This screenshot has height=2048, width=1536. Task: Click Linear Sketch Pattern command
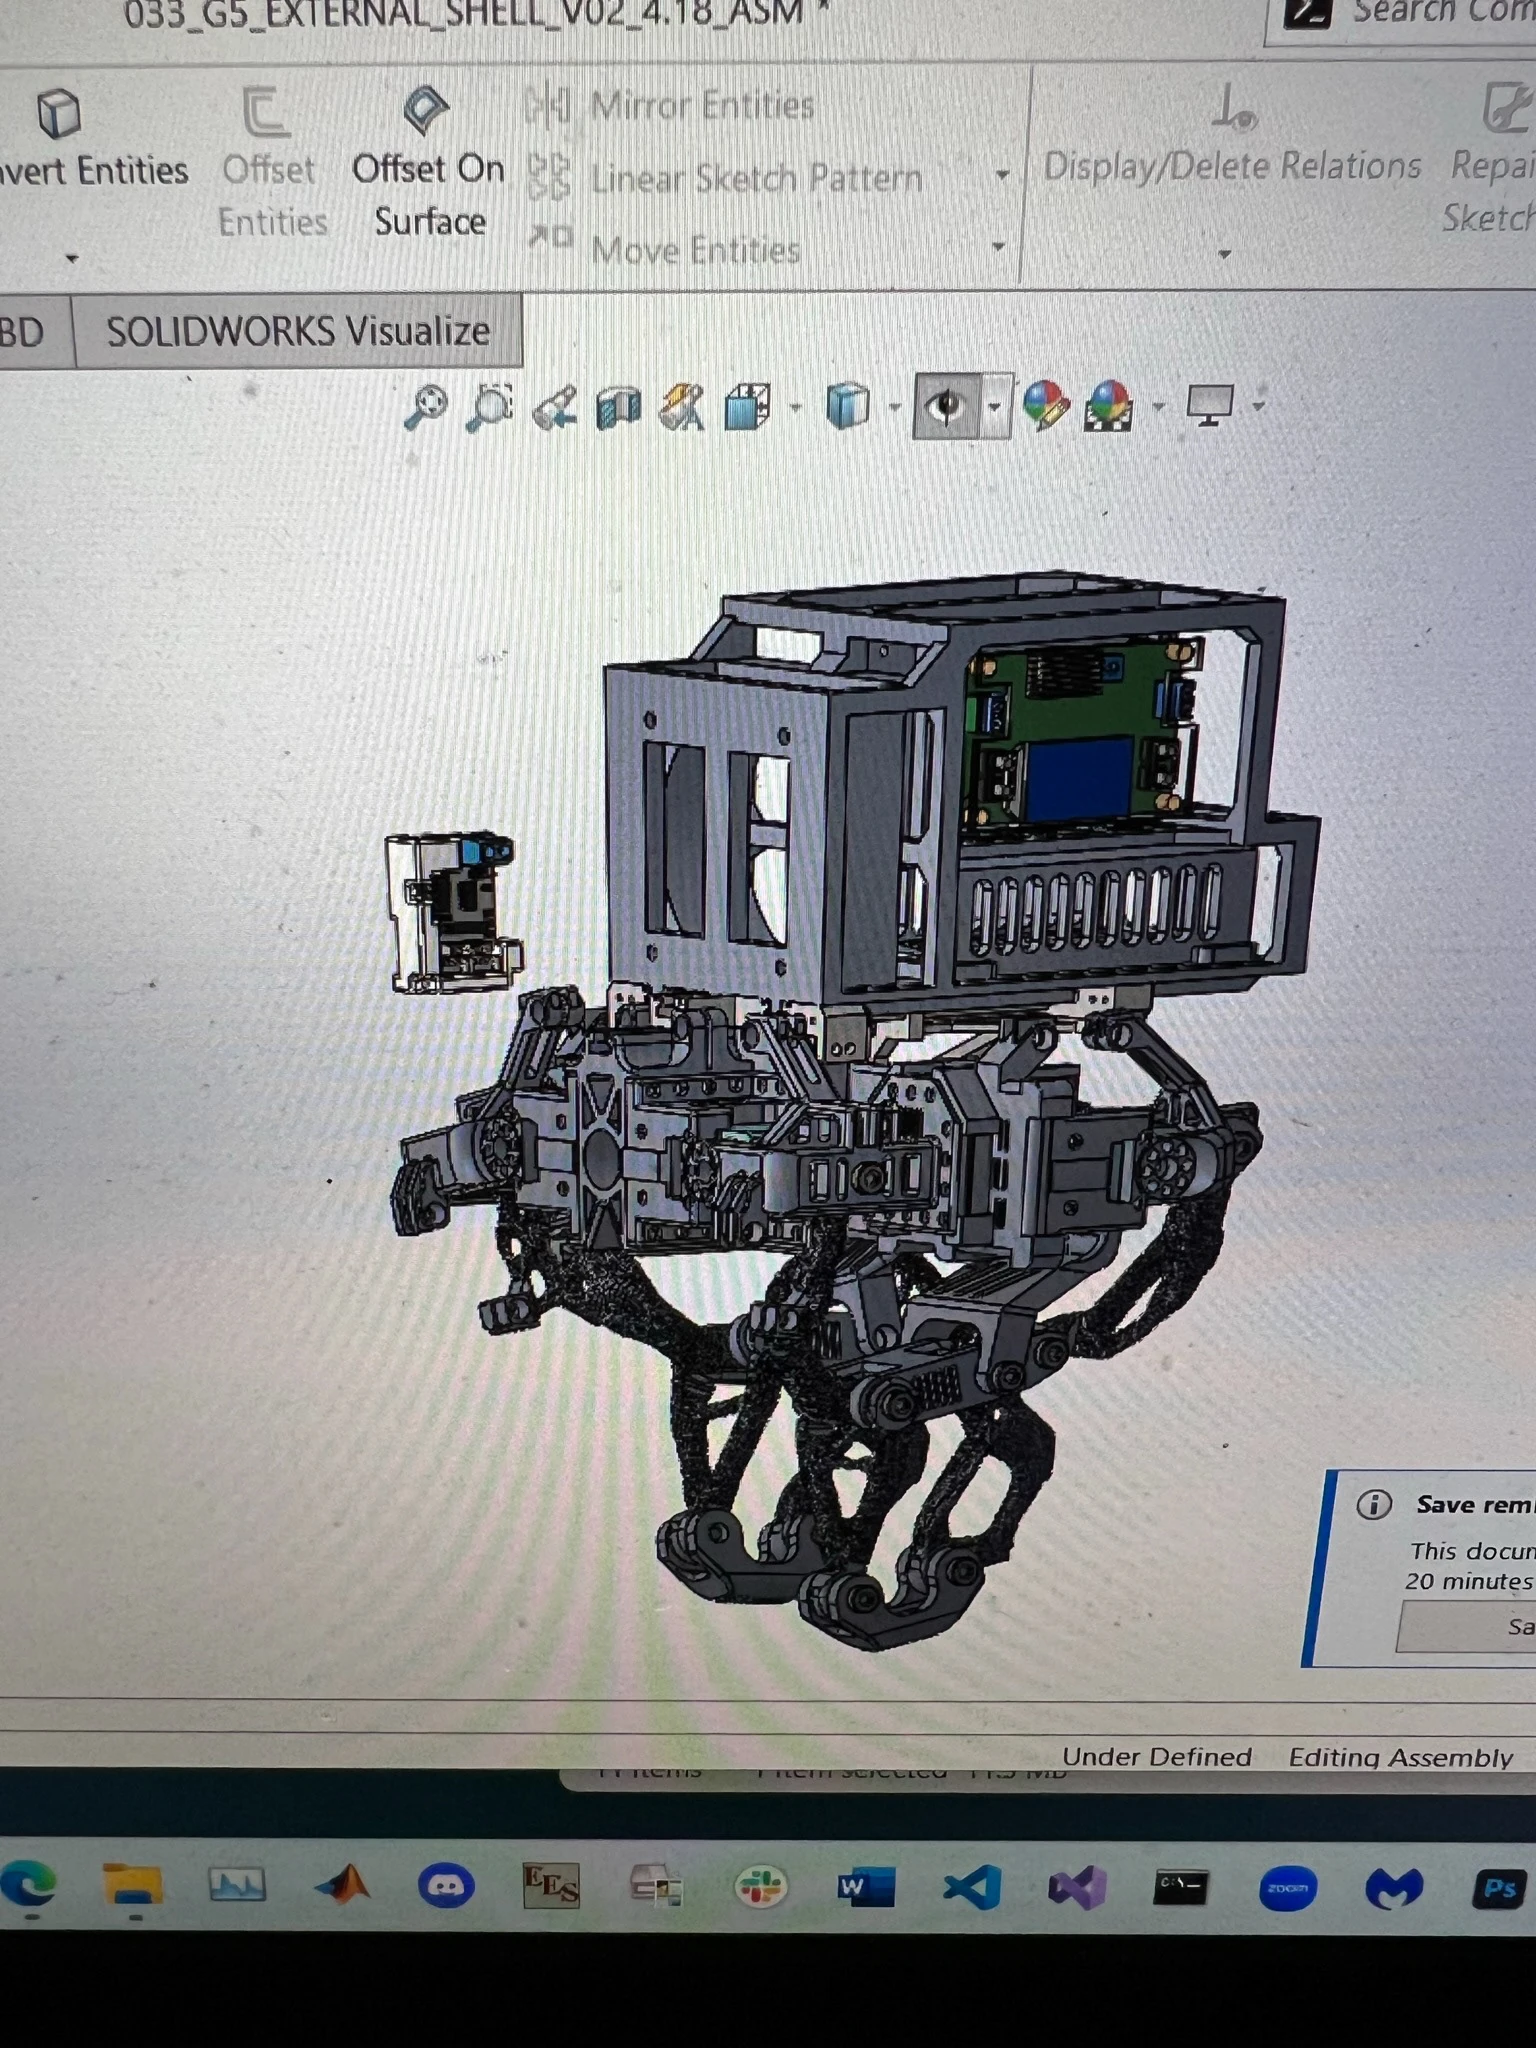pyautogui.click(x=724, y=178)
